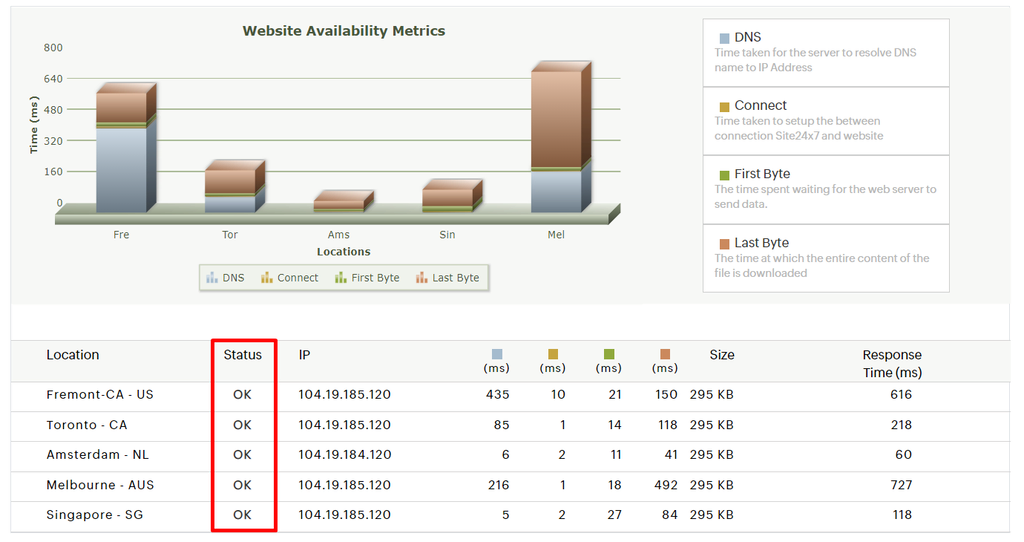Click the green First Byte column header square
This screenshot has height=542, width=1024.
[609, 354]
